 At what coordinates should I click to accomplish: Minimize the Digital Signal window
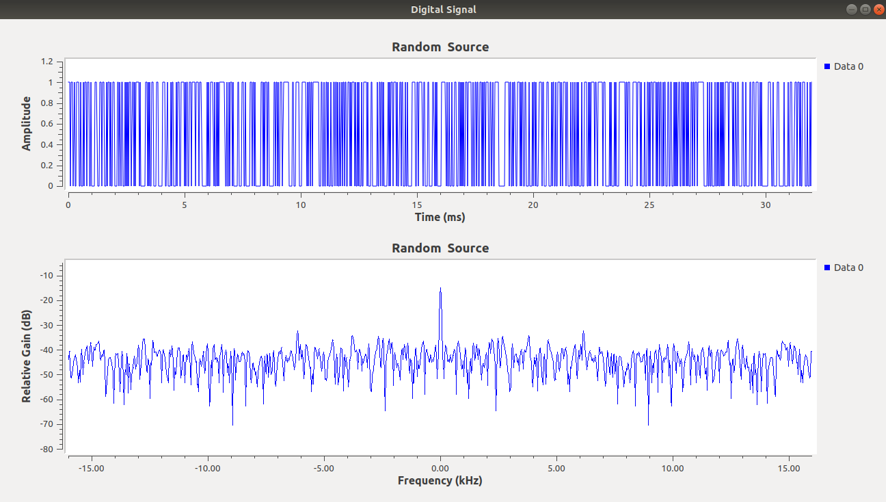click(x=852, y=9)
